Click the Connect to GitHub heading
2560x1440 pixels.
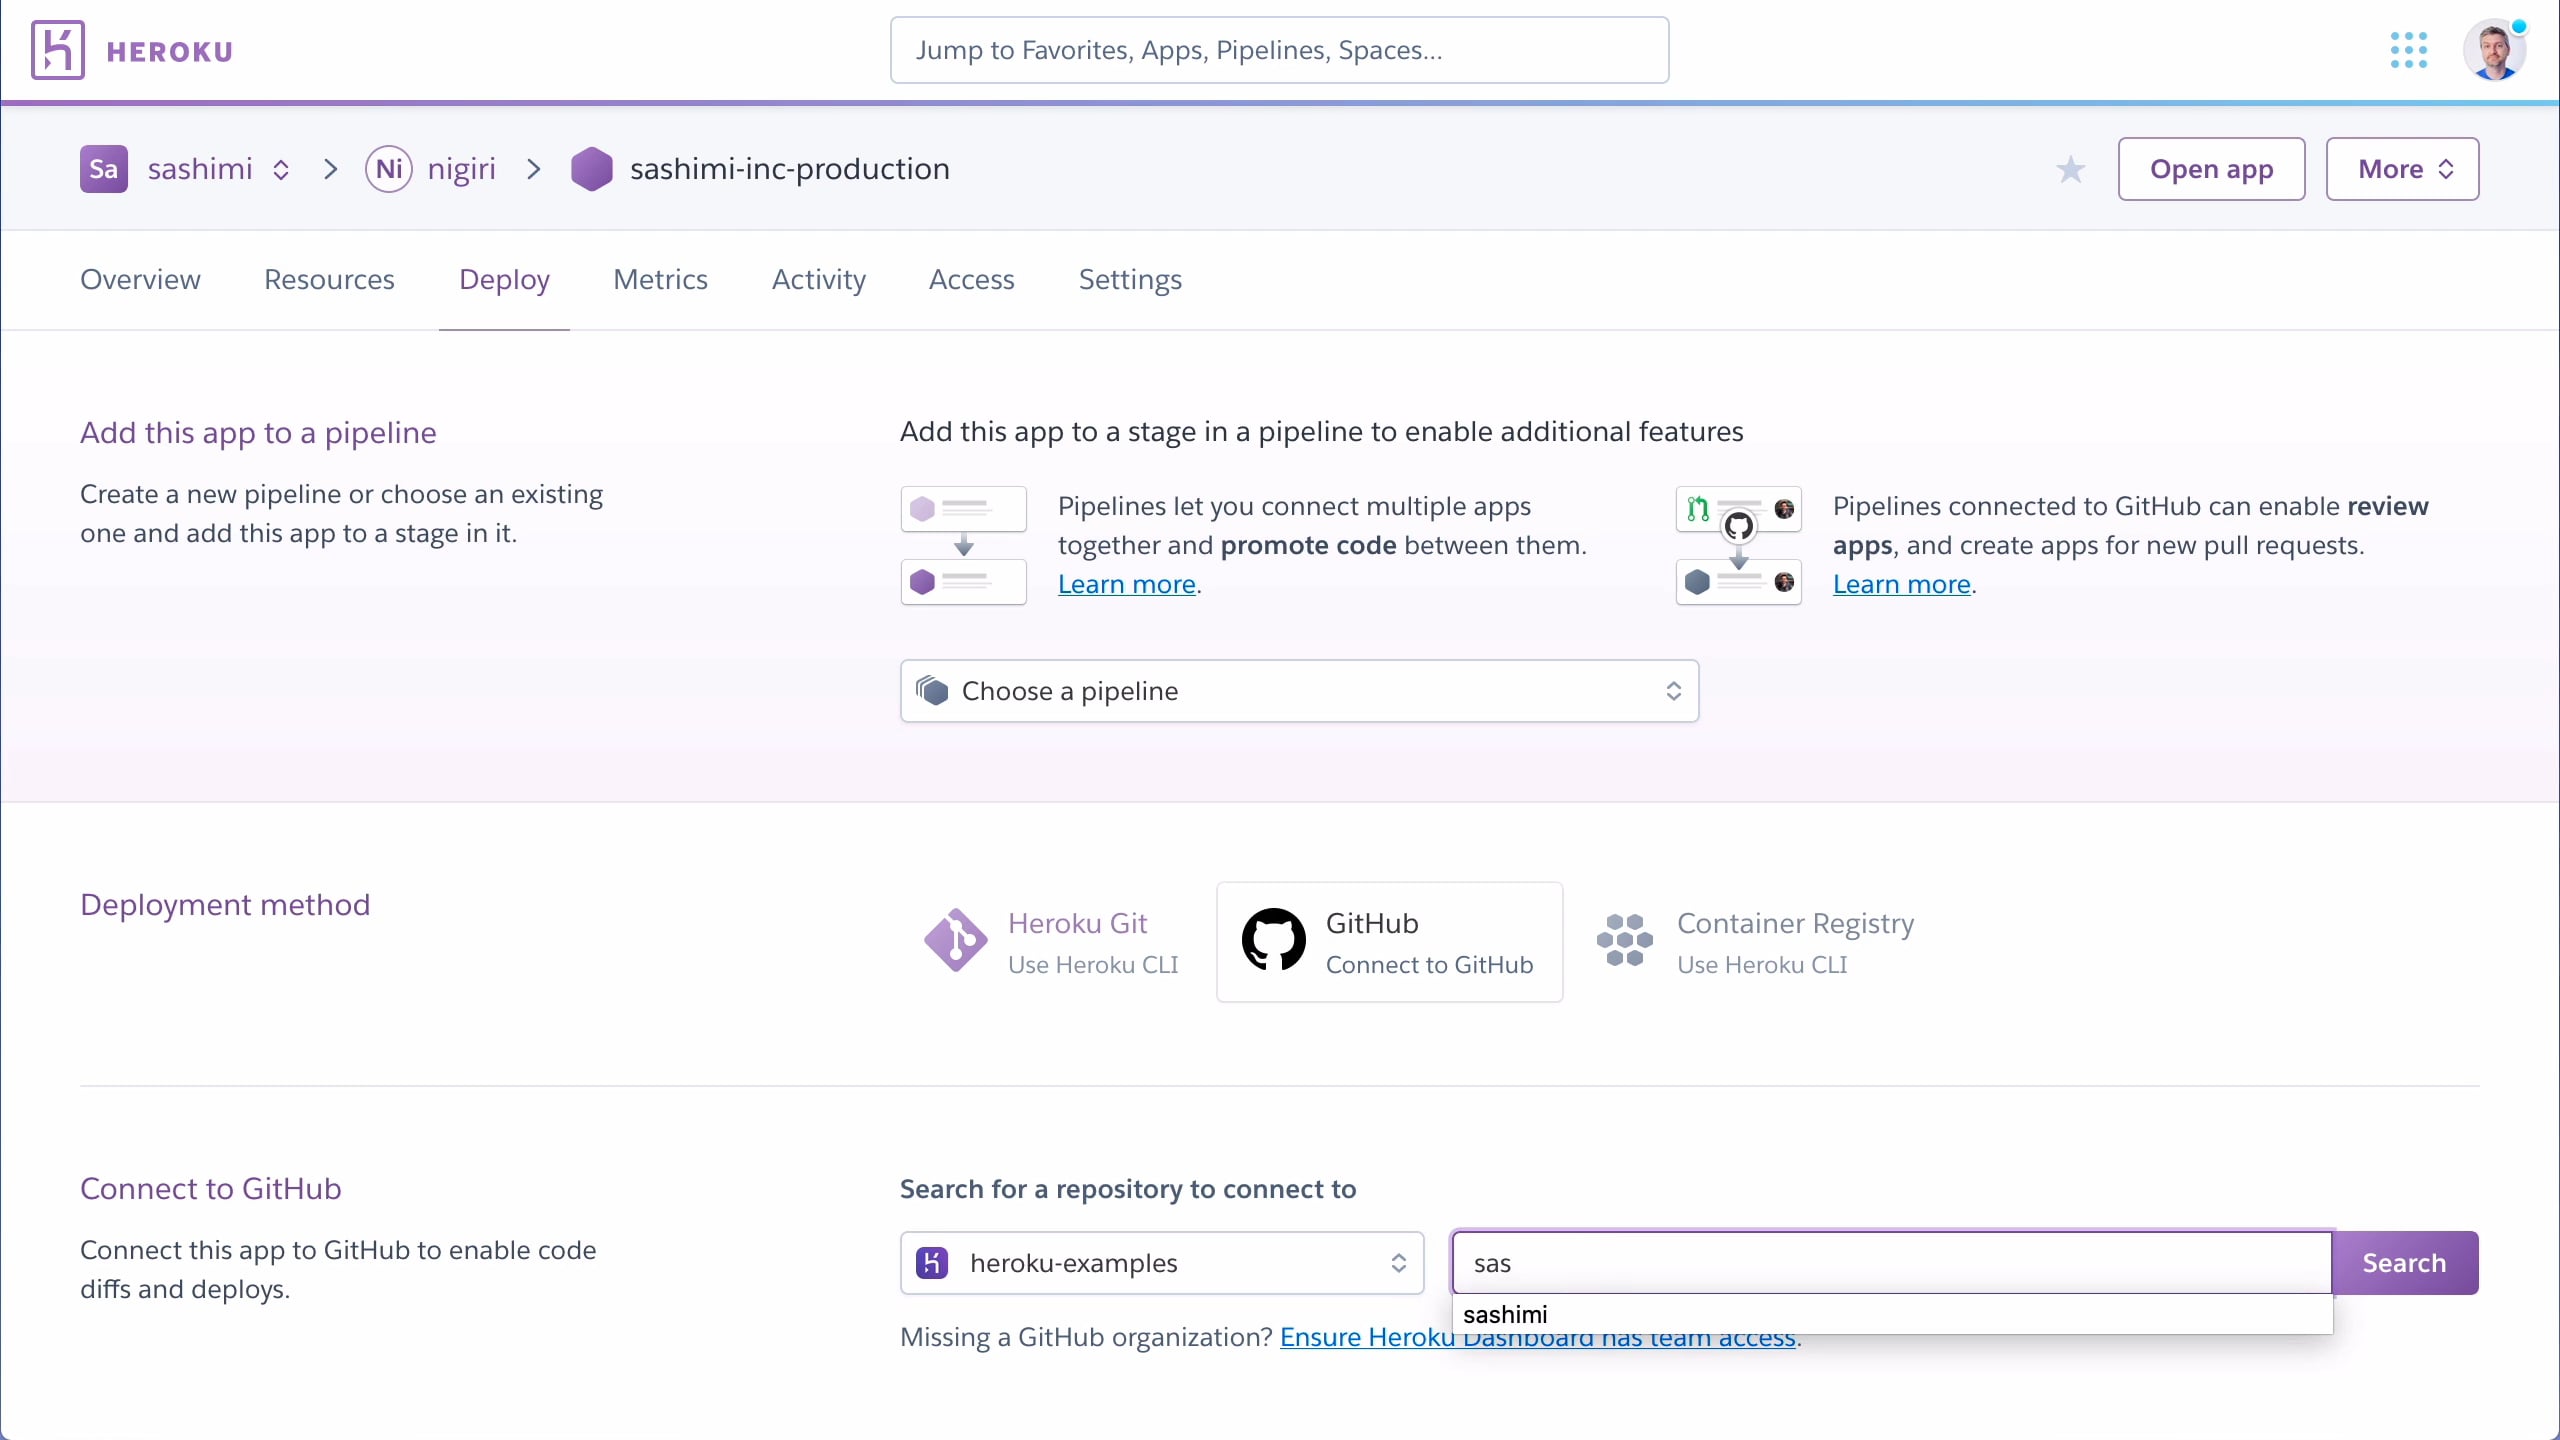click(x=211, y=1189)
